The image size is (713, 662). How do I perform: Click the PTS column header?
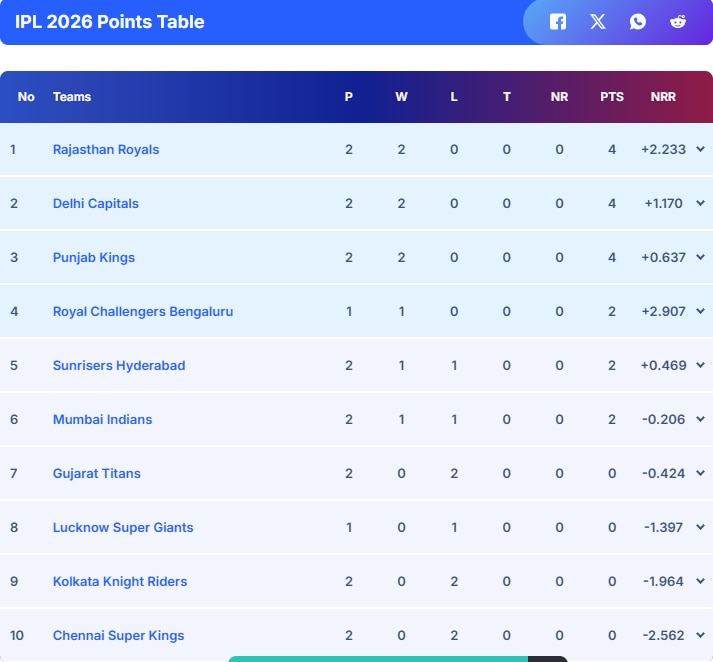point(612,97)
